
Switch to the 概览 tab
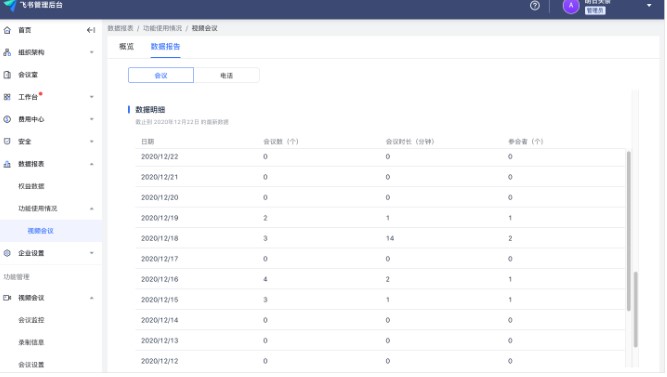point(126,47)
